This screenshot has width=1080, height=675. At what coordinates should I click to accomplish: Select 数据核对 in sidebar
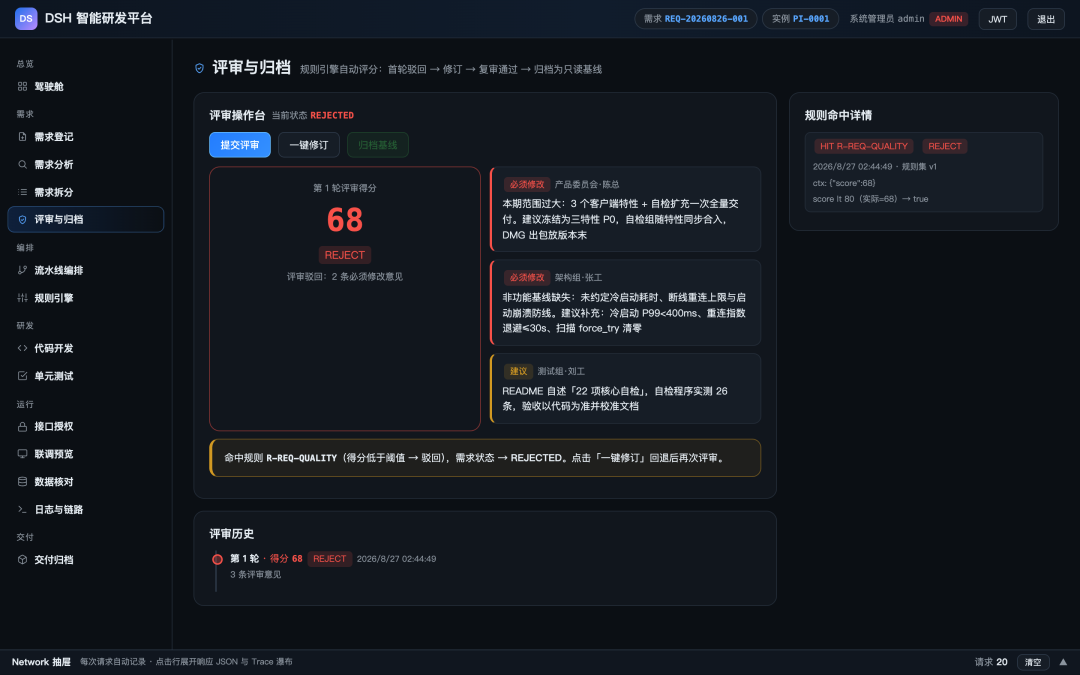[85, 482]
